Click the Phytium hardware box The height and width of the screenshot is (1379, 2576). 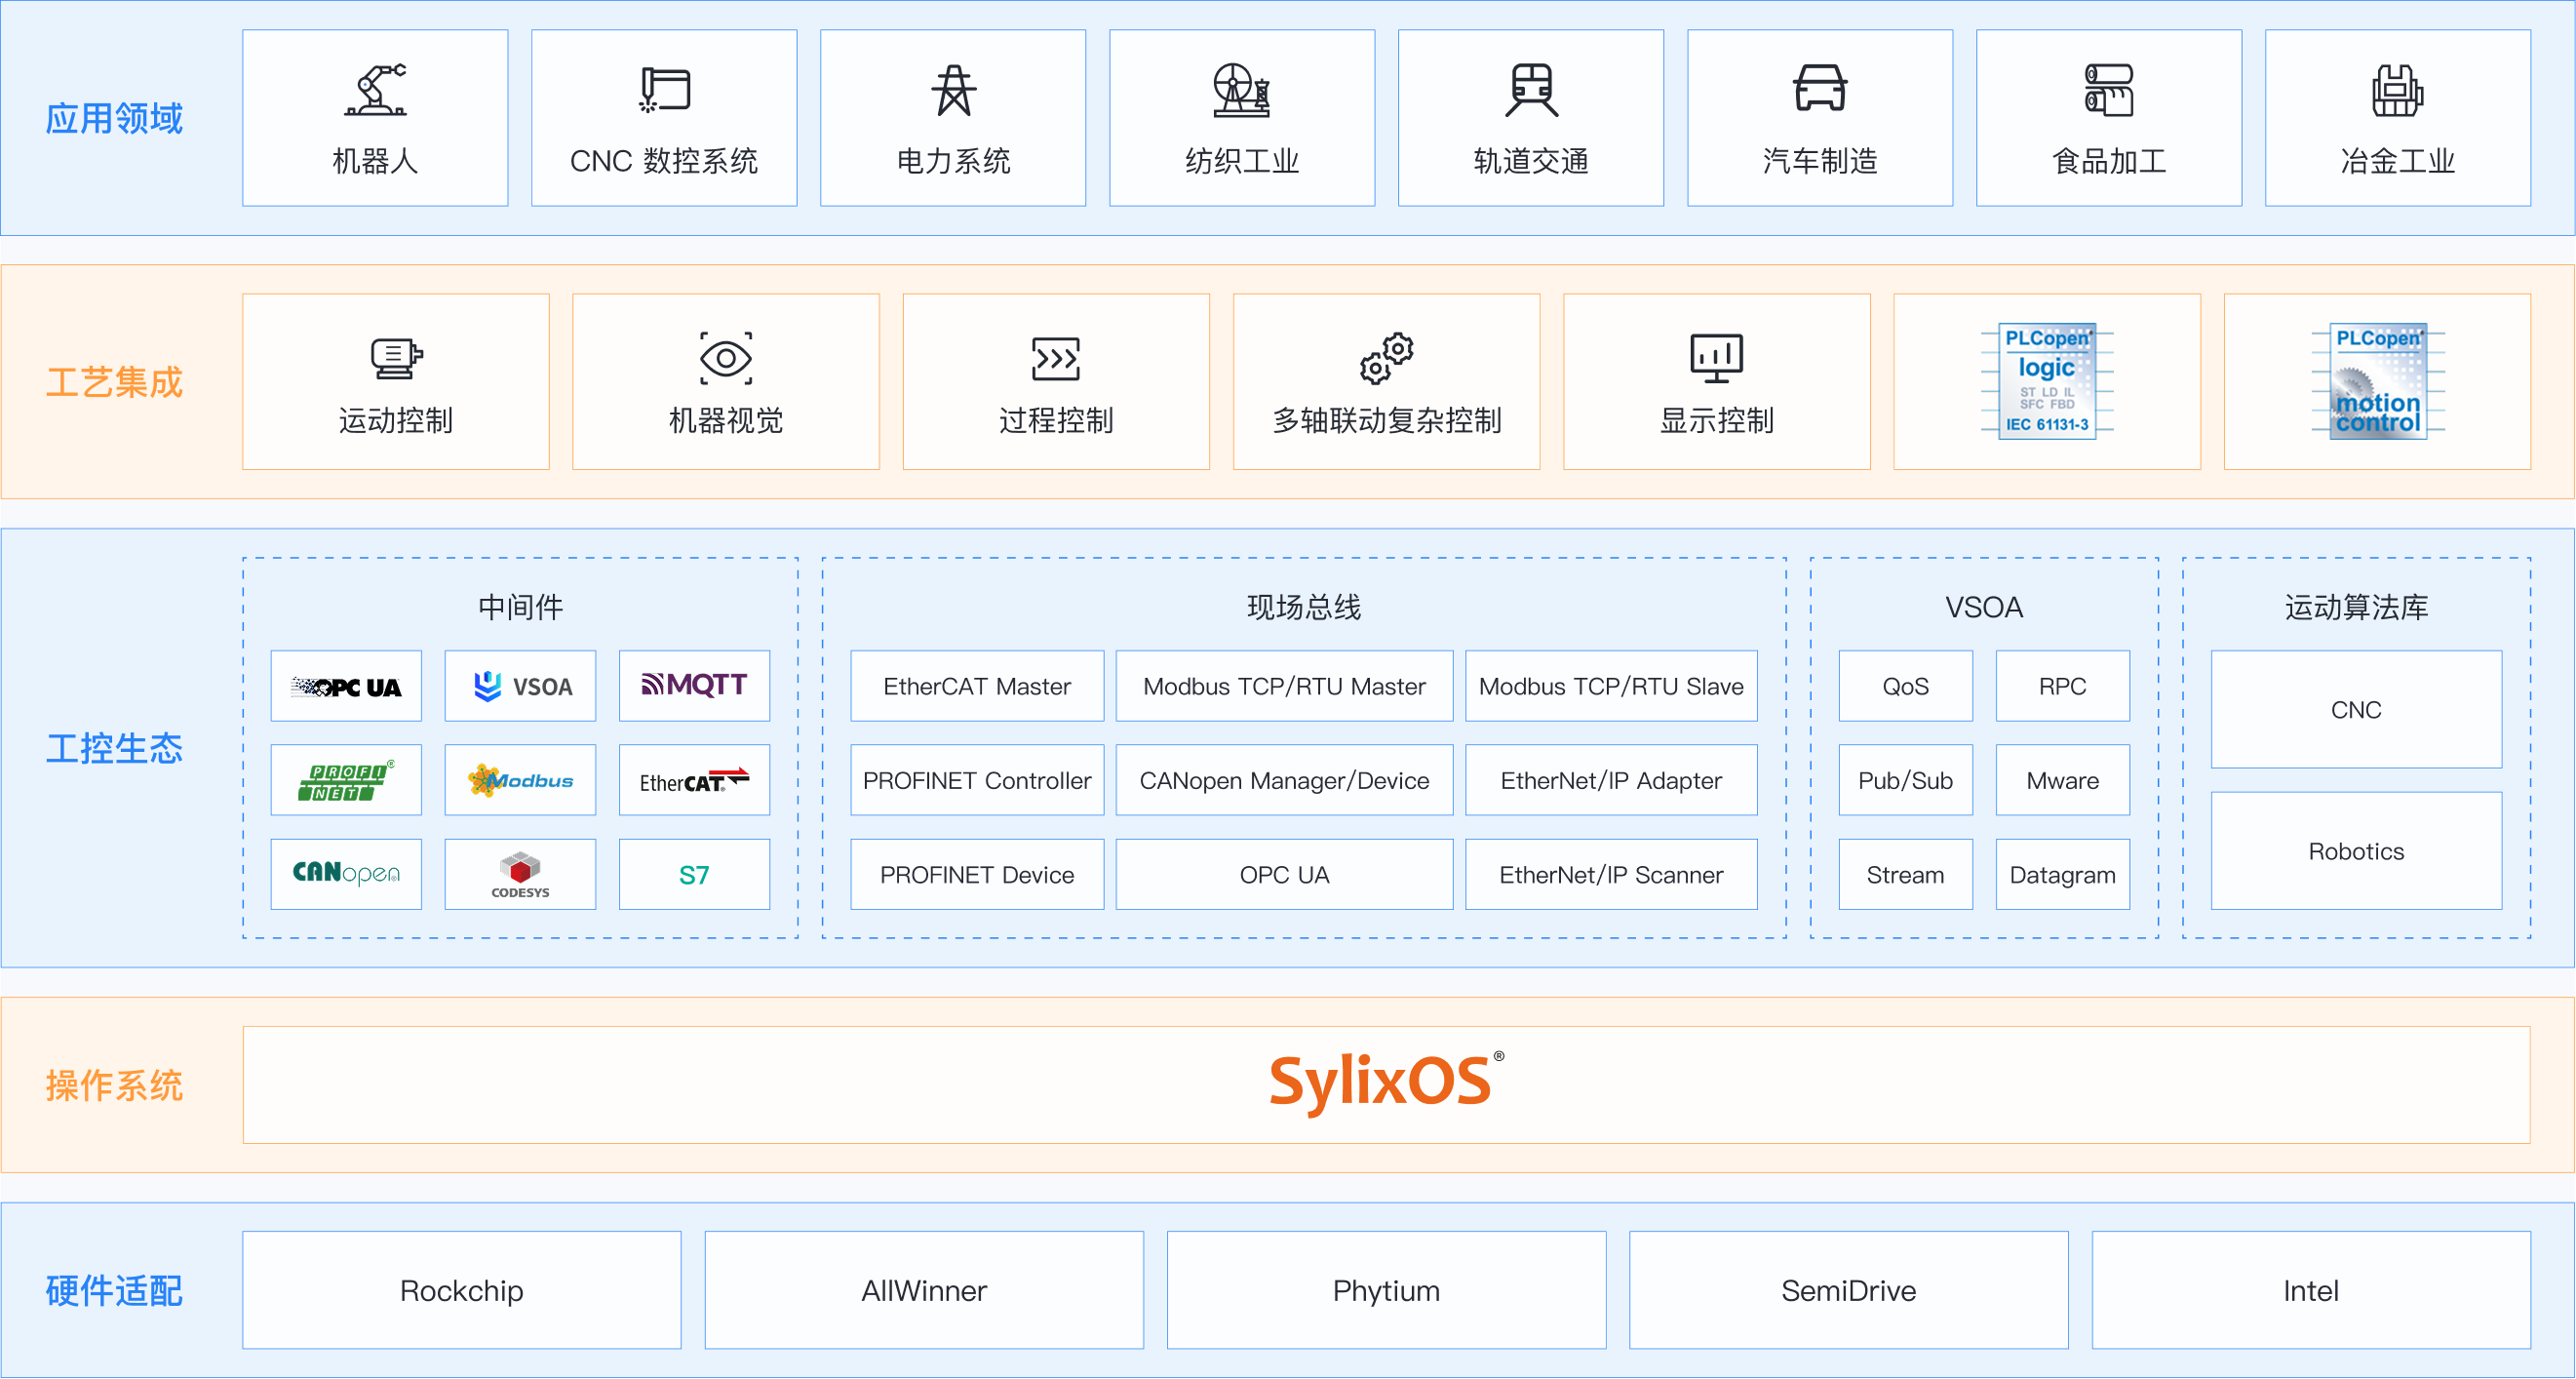(x=1386, y=1290)
